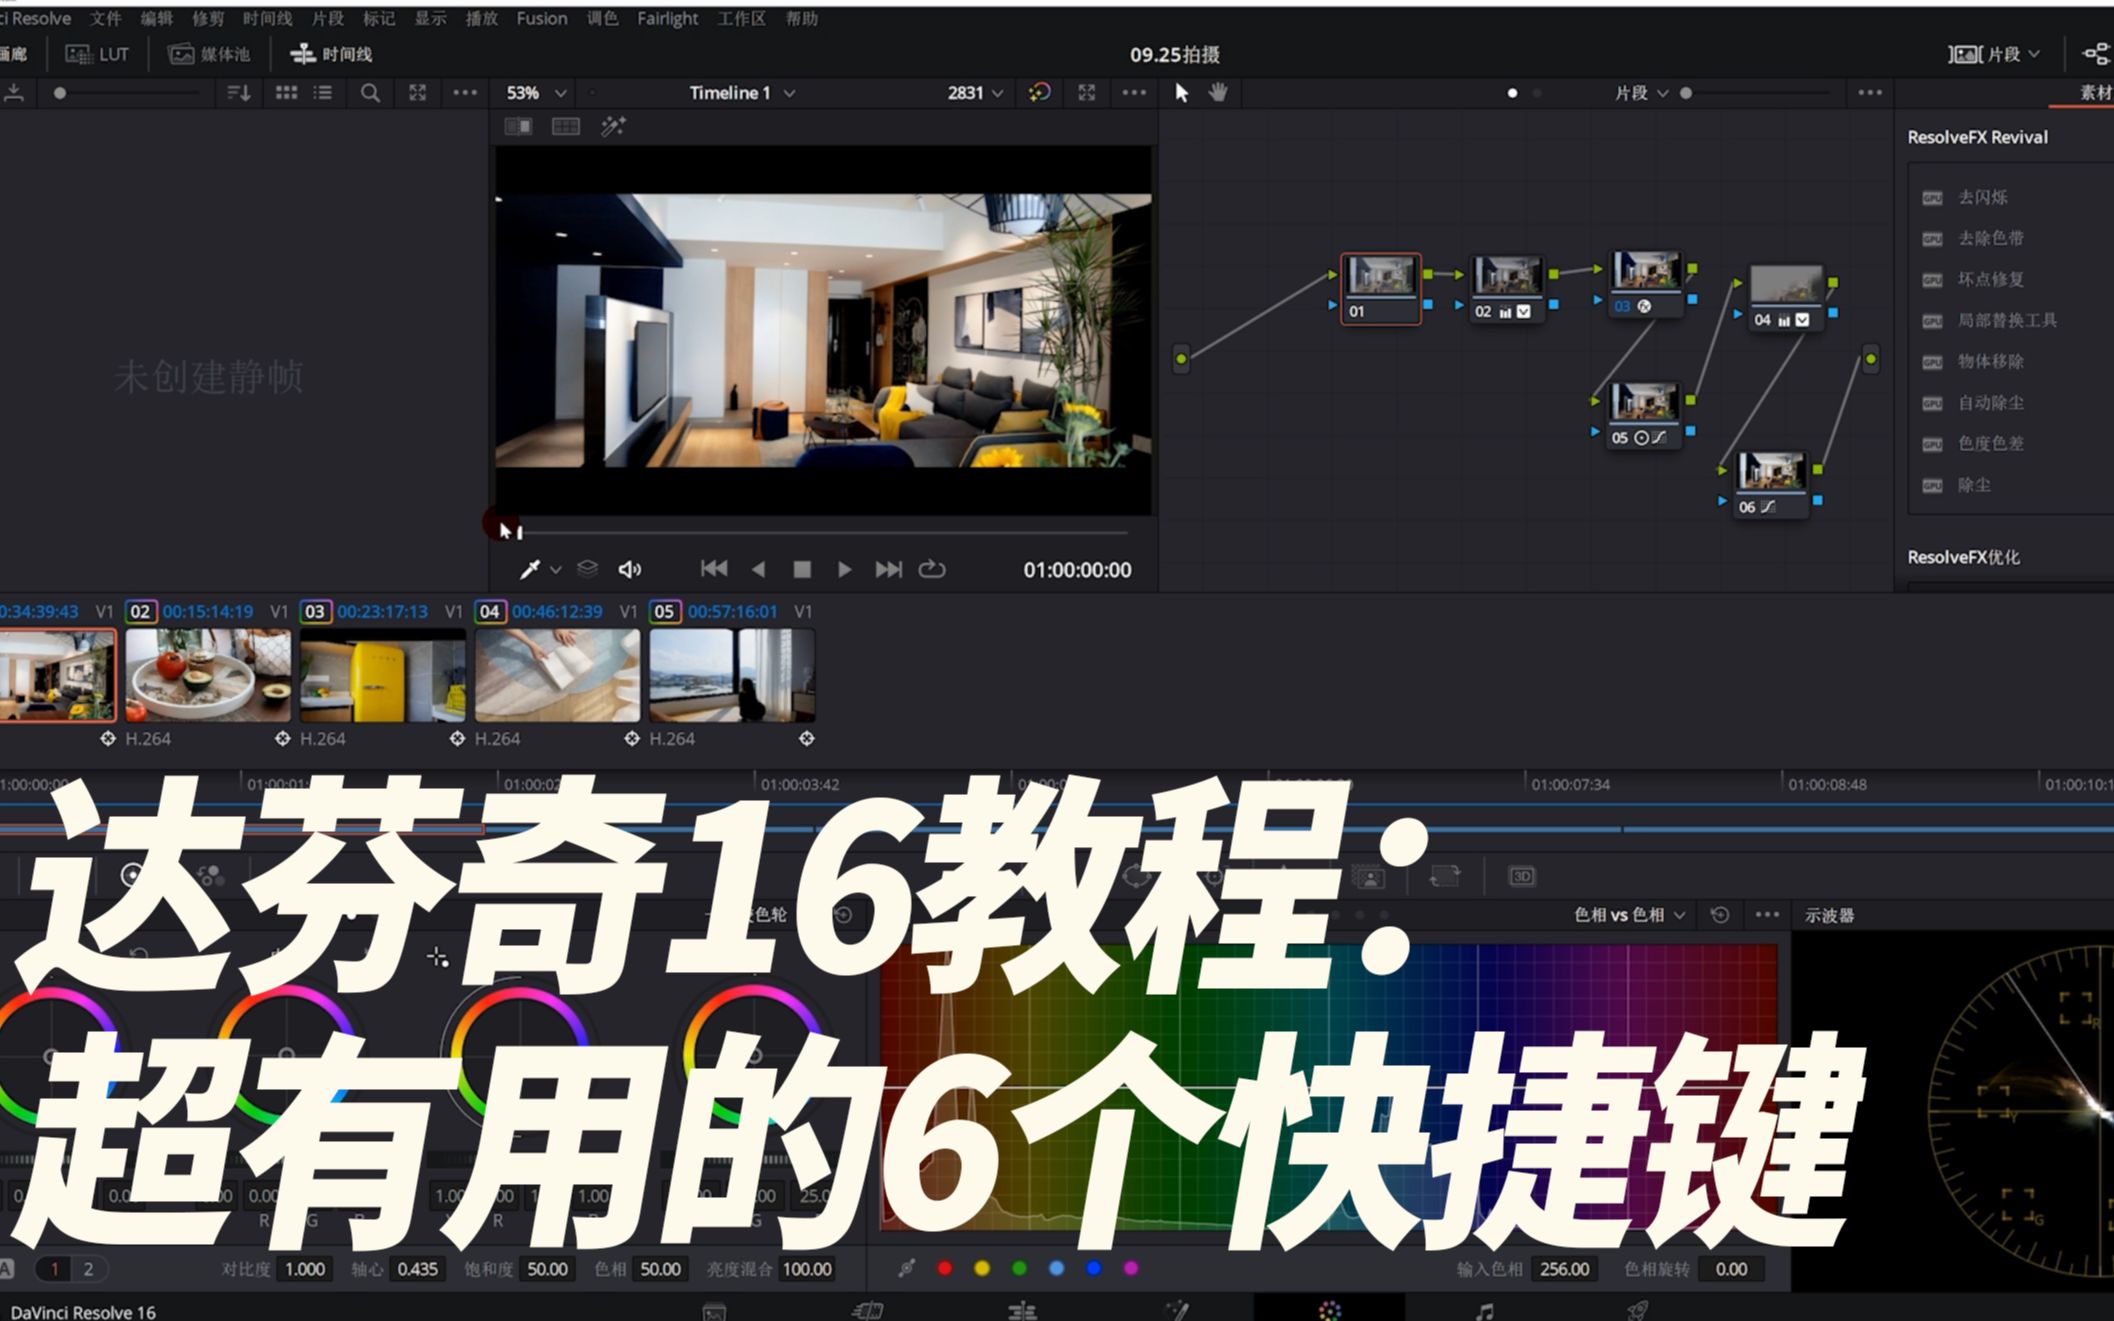2114x1321 pixels.
Task: Toggle the 时间线 timeline panel button
Action: coord(331,54)
